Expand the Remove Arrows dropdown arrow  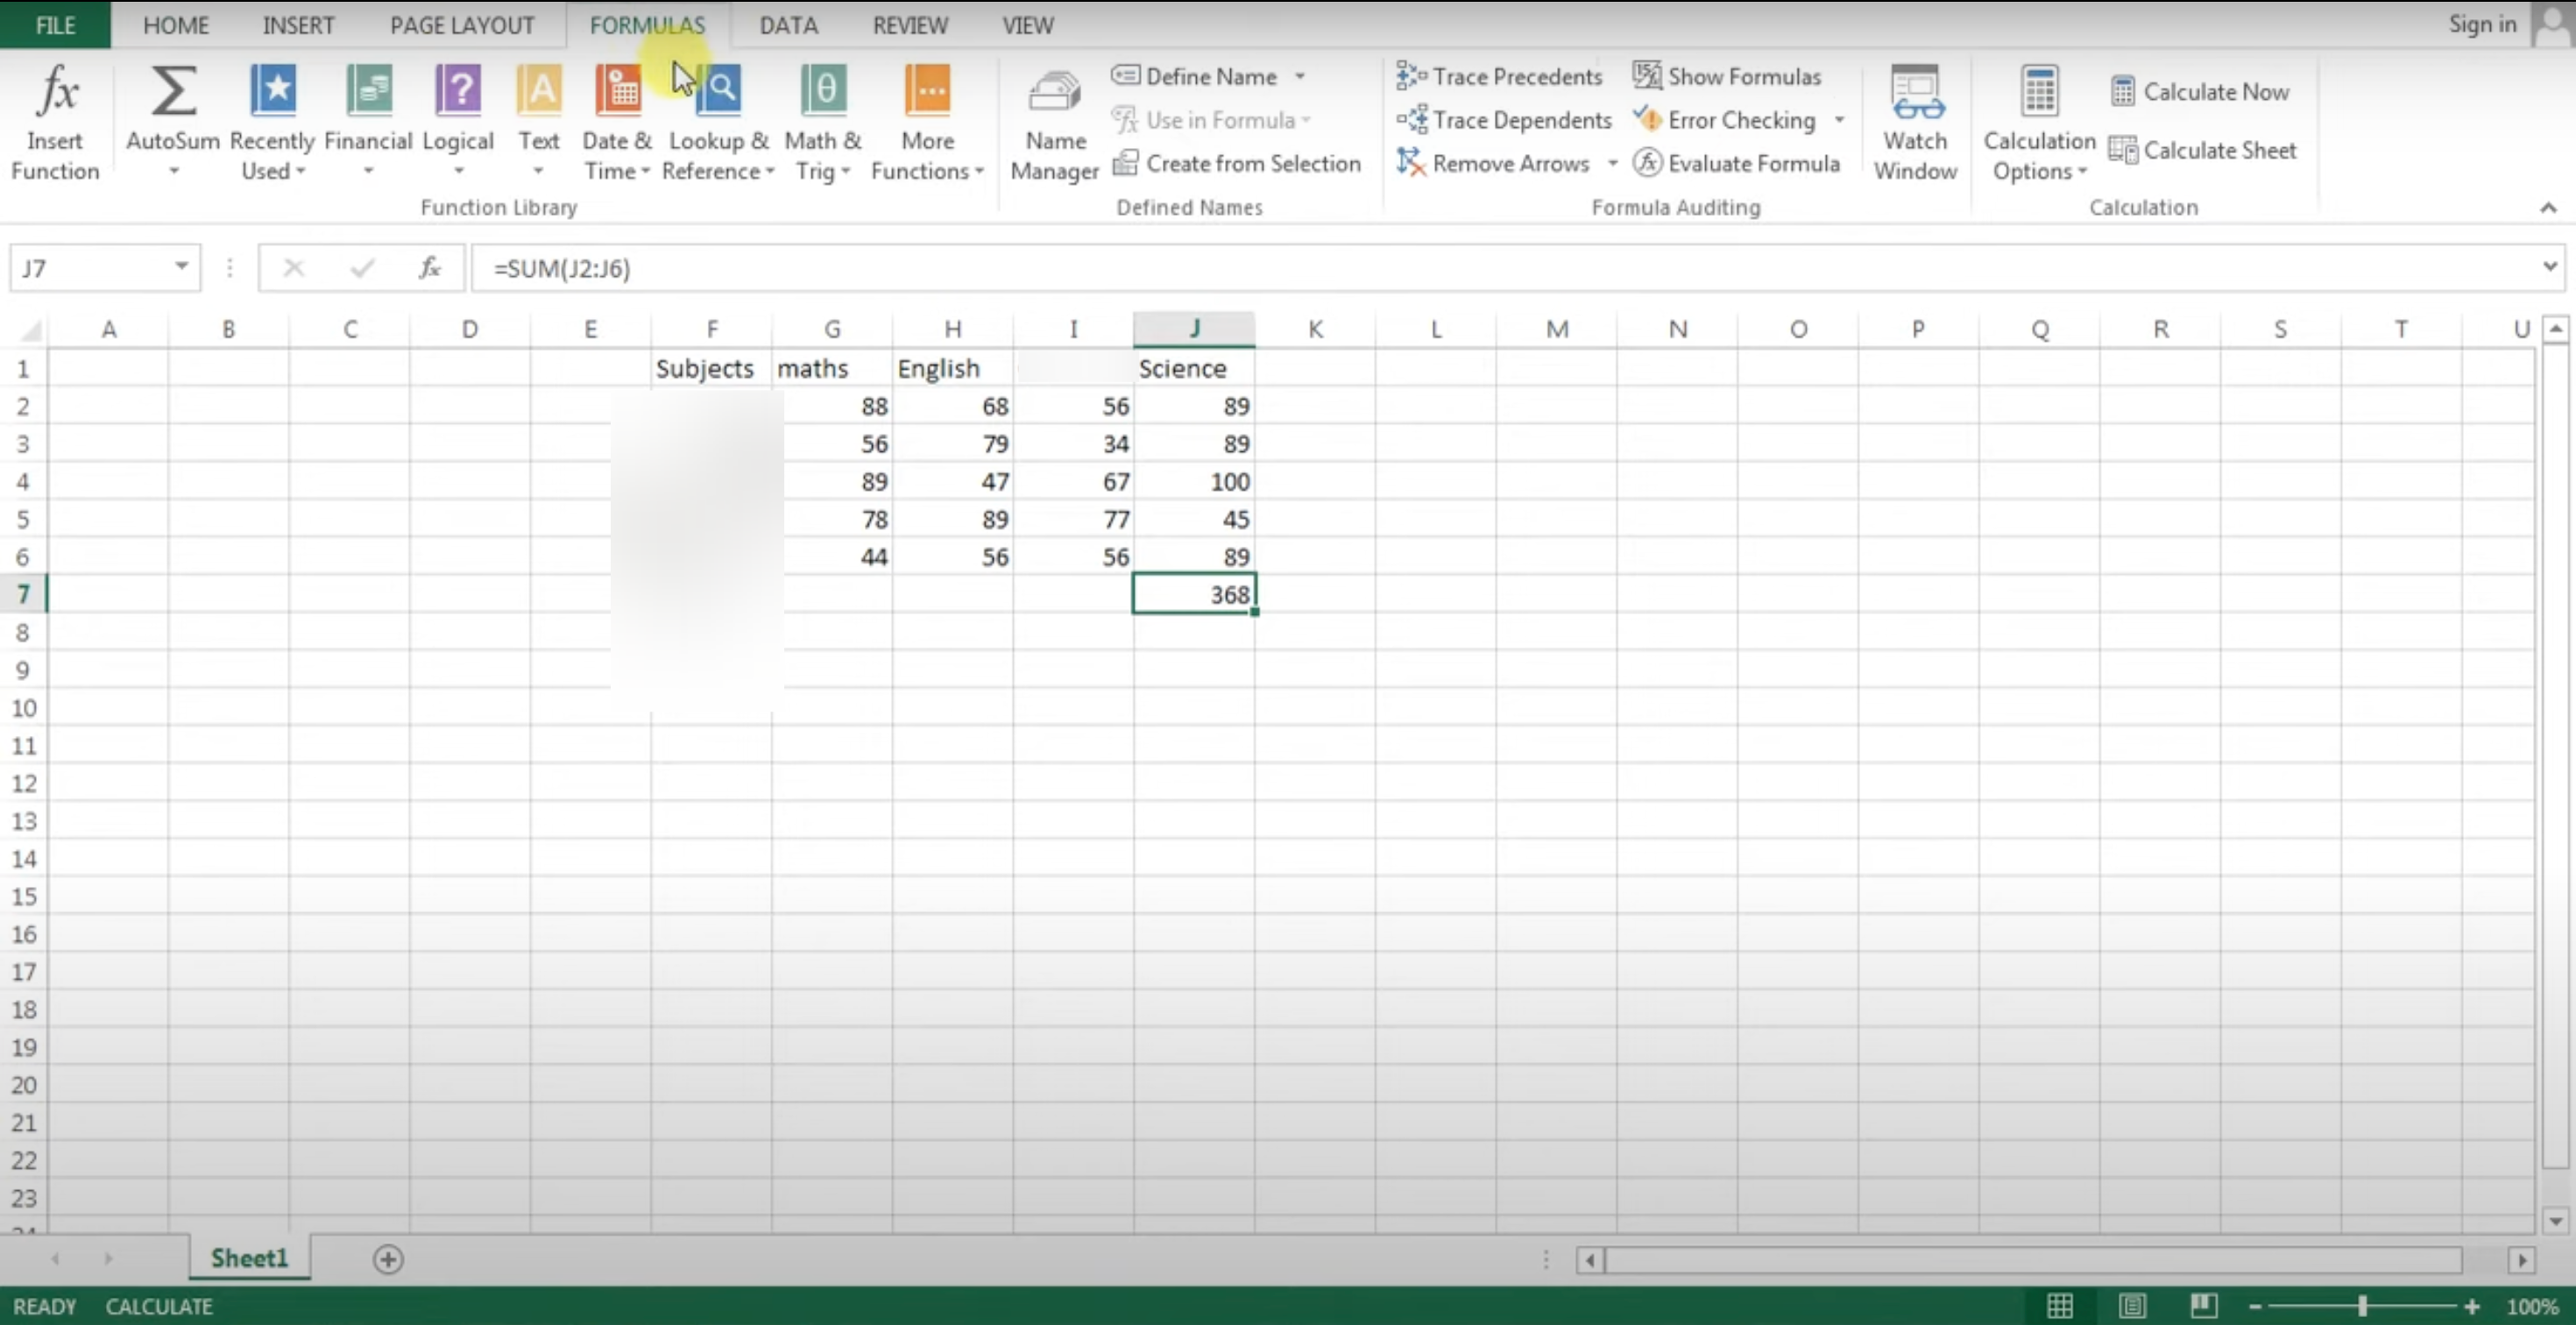coord(1612,163)
